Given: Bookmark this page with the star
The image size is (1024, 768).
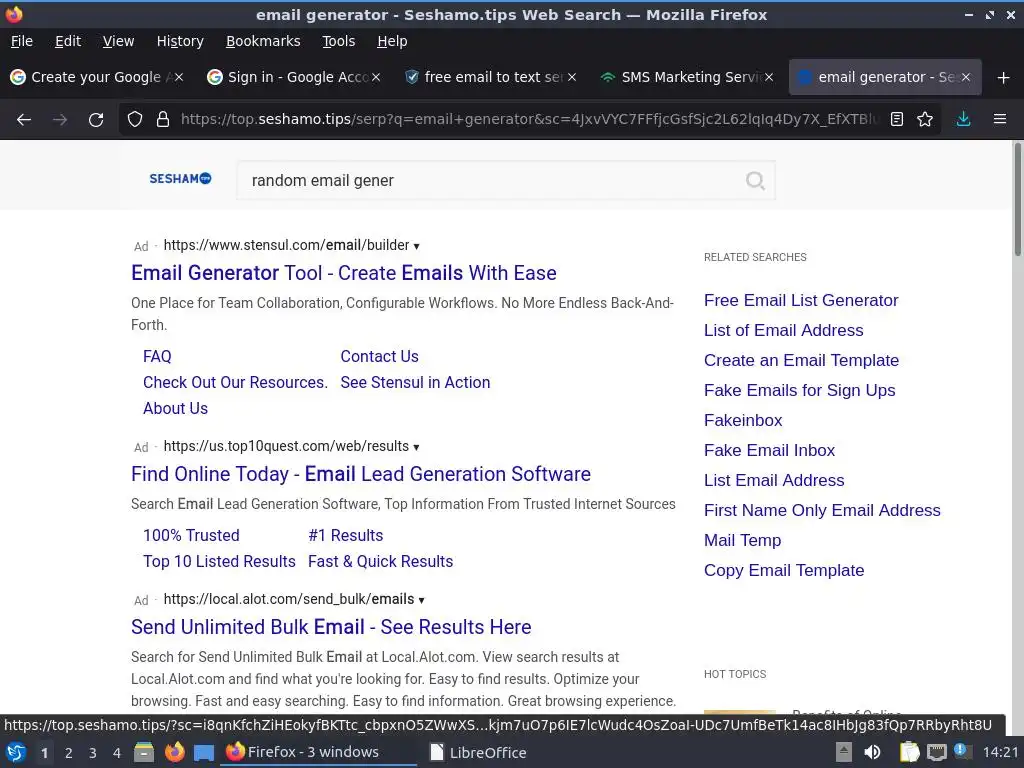Looking at the screenshot, I should [x=925, y=120].
